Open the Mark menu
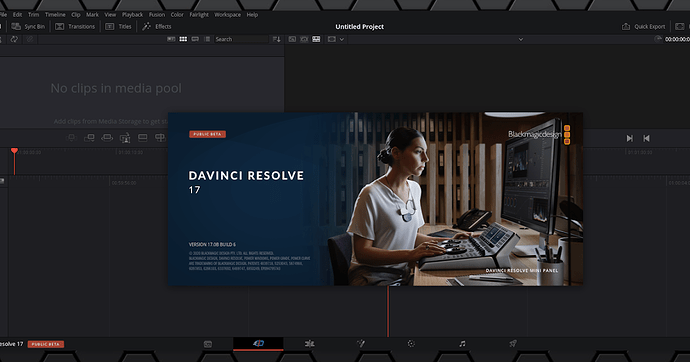Viewport: 690px width, 362px height. point(92,15)
